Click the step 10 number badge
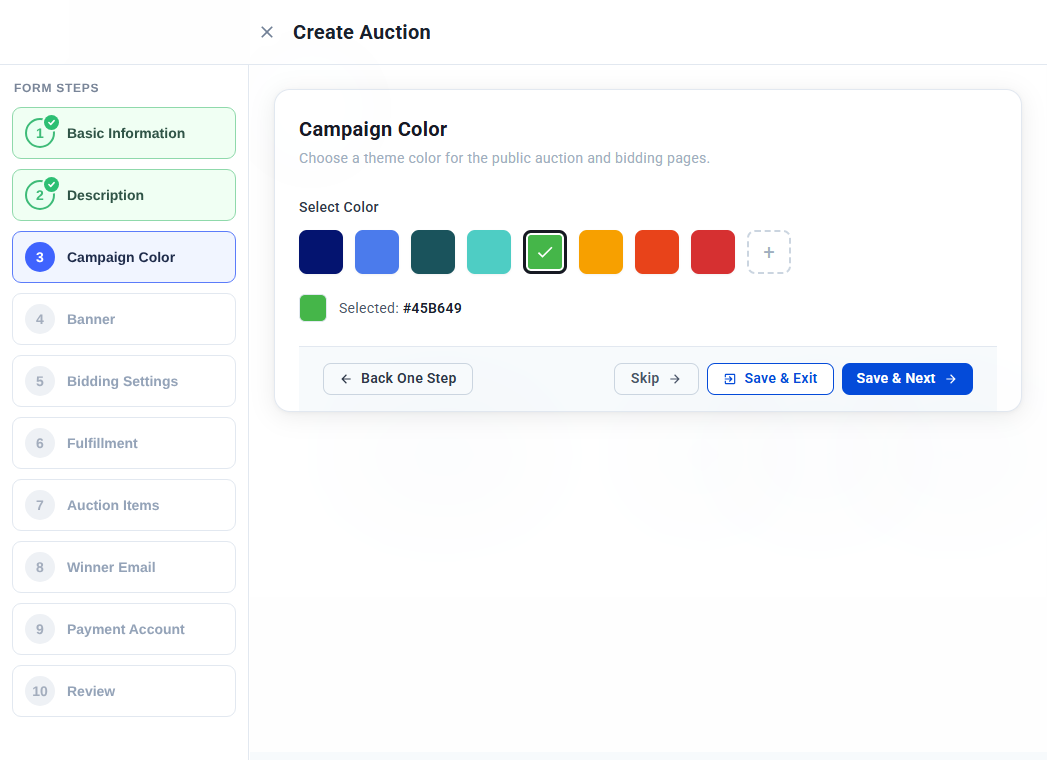The height and width of the screenshot is (760, 1047). point(40,691)
